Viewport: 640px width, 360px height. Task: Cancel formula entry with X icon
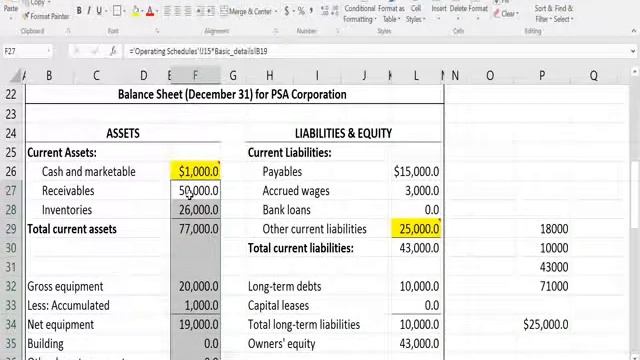pos(76,51)
